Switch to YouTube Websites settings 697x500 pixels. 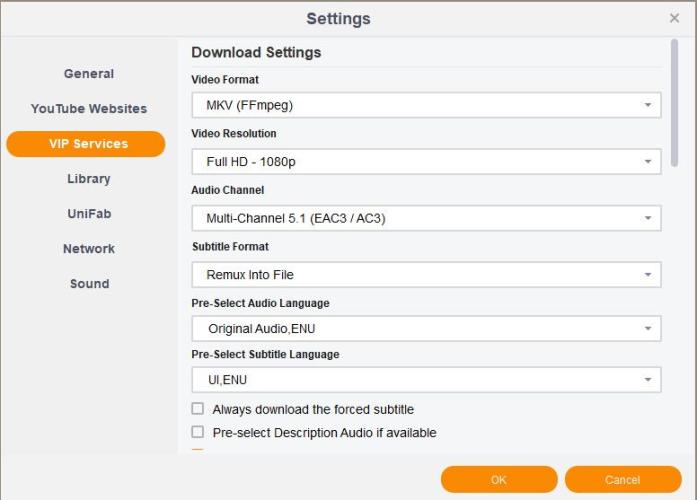tap(89, 109)
